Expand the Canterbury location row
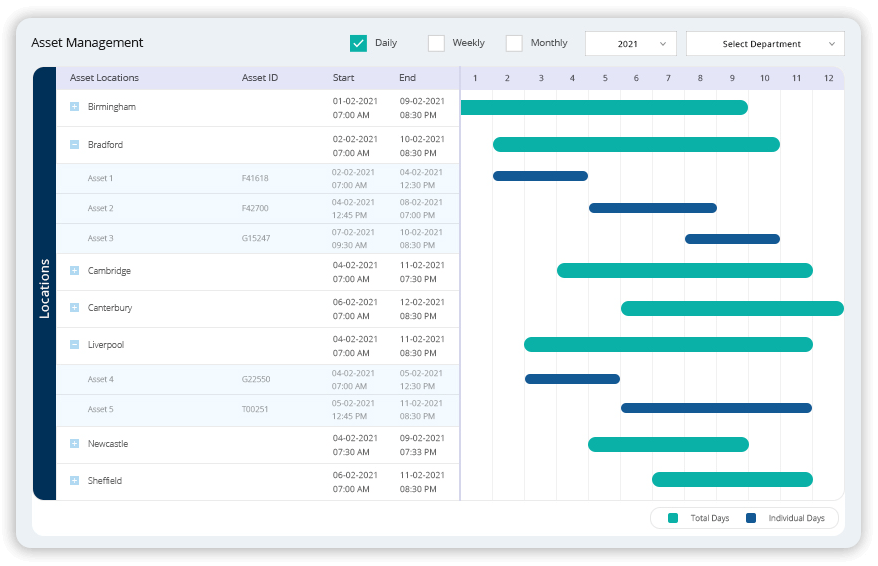Viewport: 878px width, 566px height. click(x=74, y=308)
